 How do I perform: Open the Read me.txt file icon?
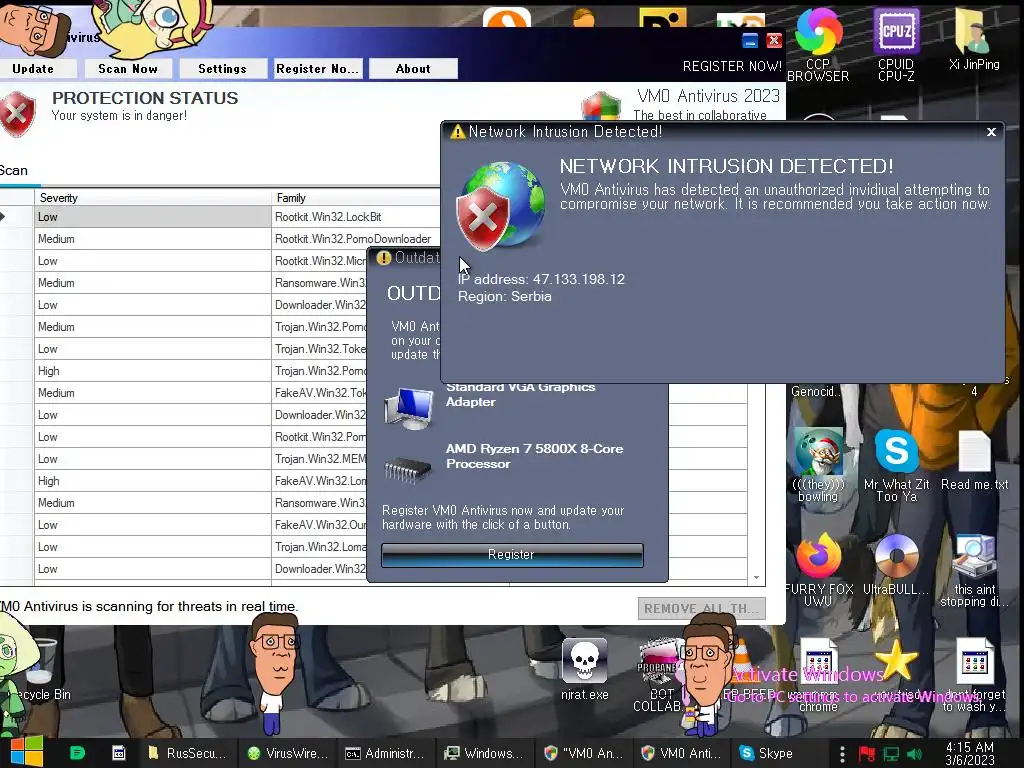point(974,460)
